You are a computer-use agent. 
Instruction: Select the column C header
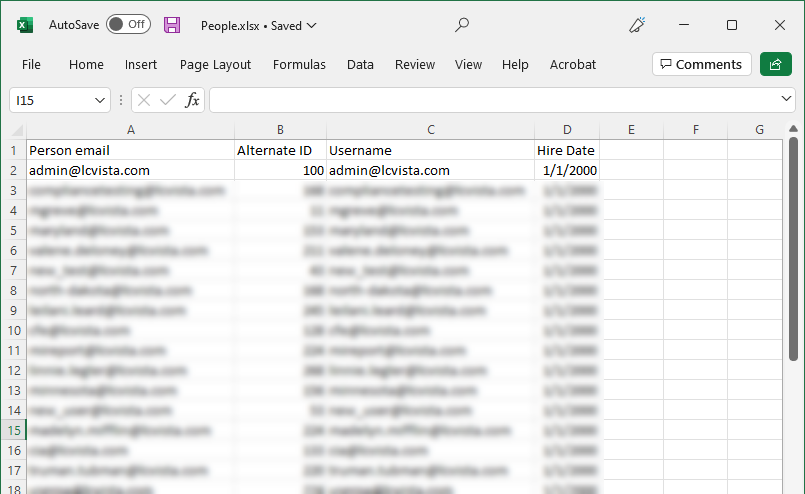[430, 129]
